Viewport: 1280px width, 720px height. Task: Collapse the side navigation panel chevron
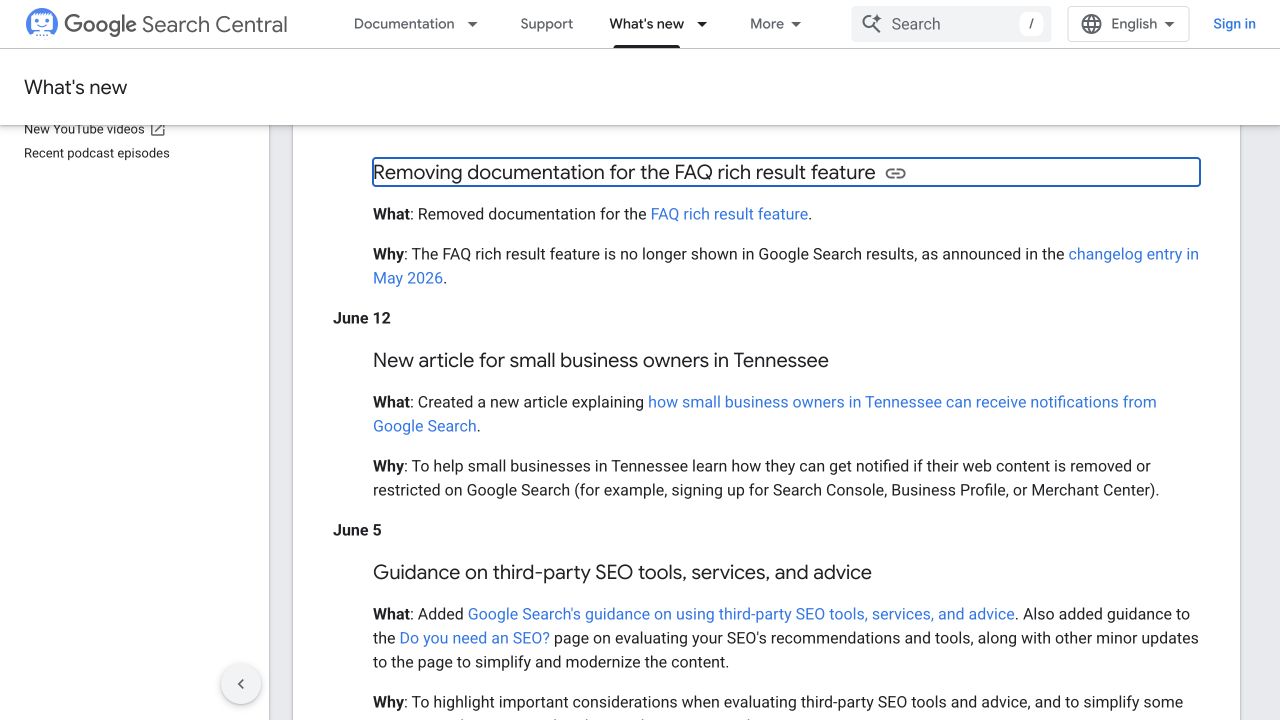point(241,684)
